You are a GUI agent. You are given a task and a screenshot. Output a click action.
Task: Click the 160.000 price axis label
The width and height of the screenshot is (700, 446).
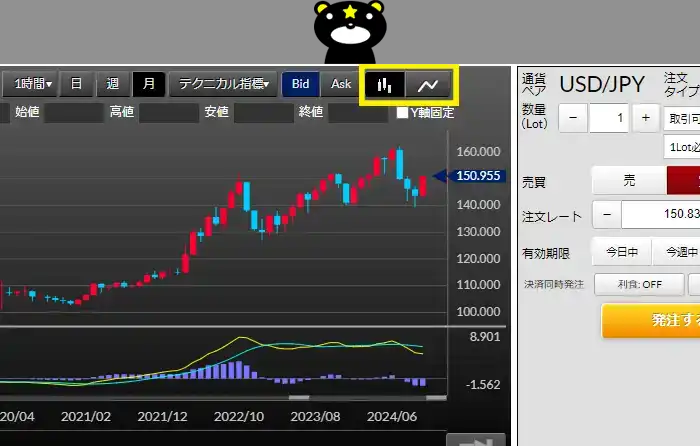[478, 152]
